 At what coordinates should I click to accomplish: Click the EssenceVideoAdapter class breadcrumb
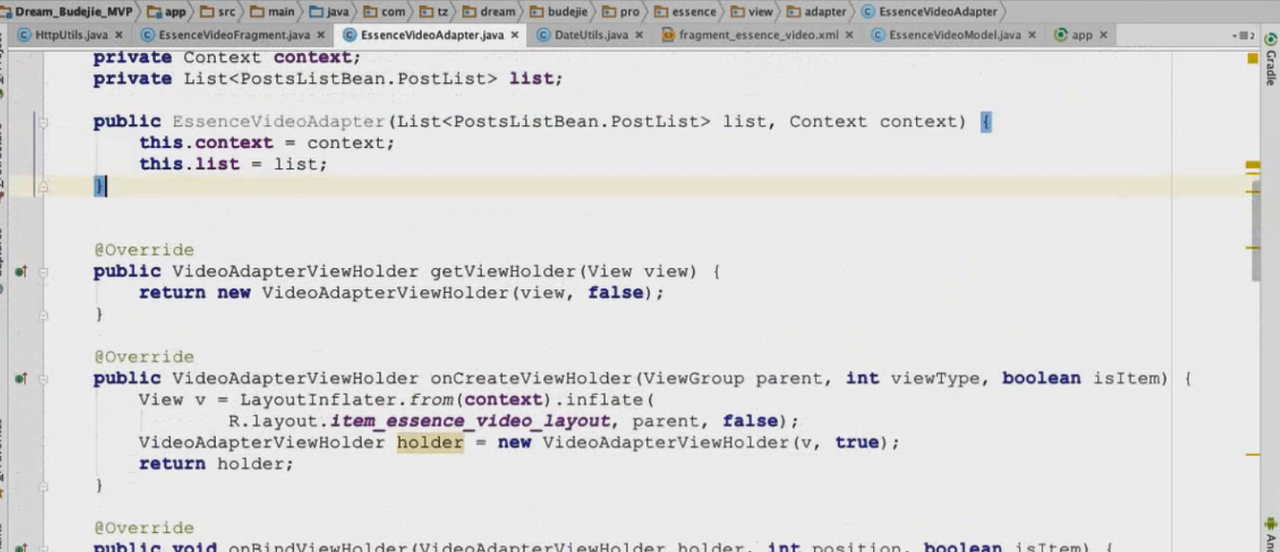click(928, 12)
